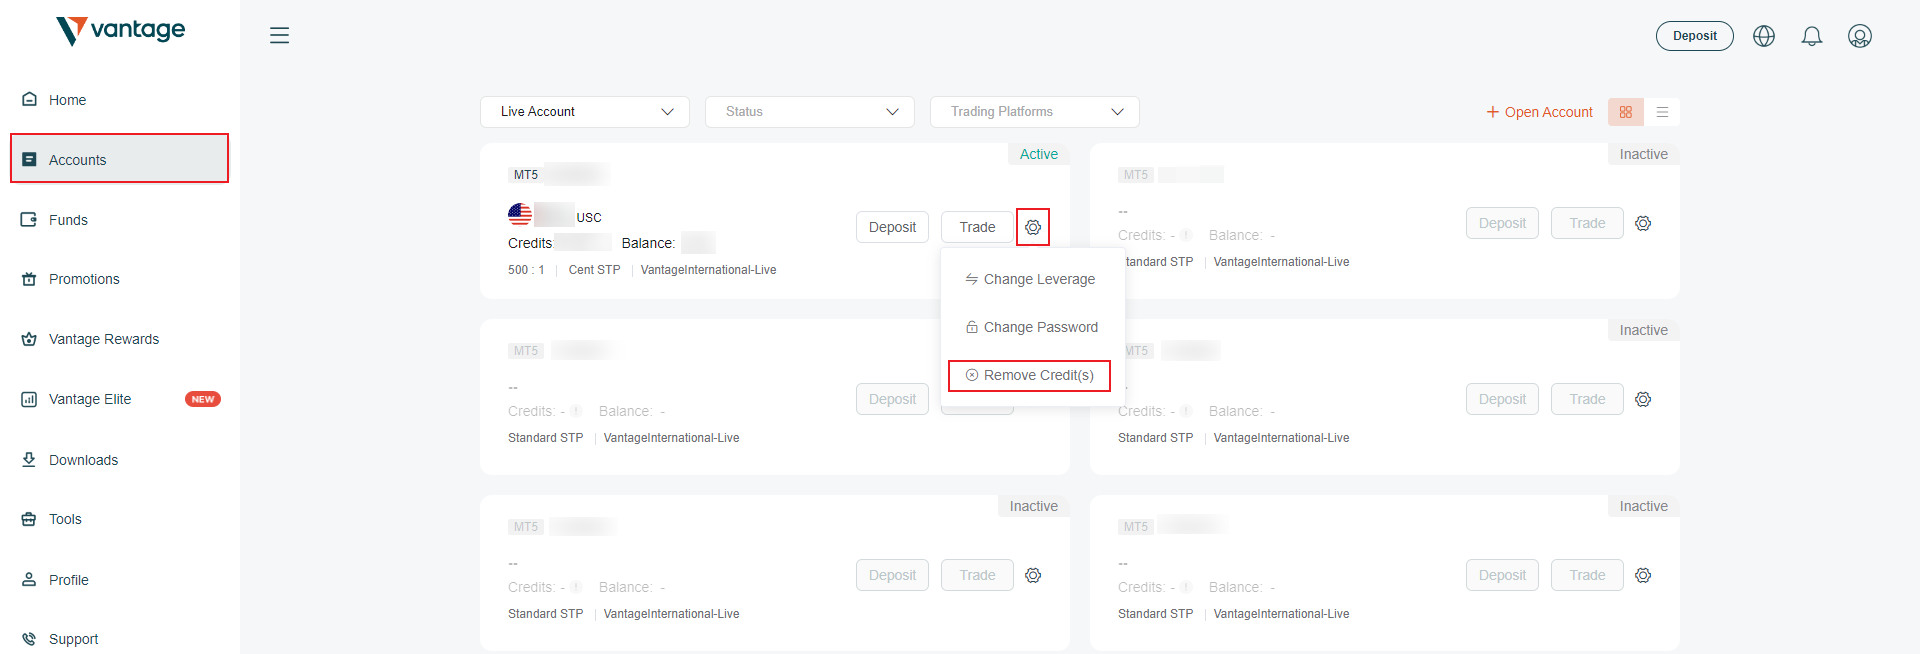The width and height of the screenshot is (1920, 654).
Task: Open Funds in the sidebar
Action: (x=120, y=220)
